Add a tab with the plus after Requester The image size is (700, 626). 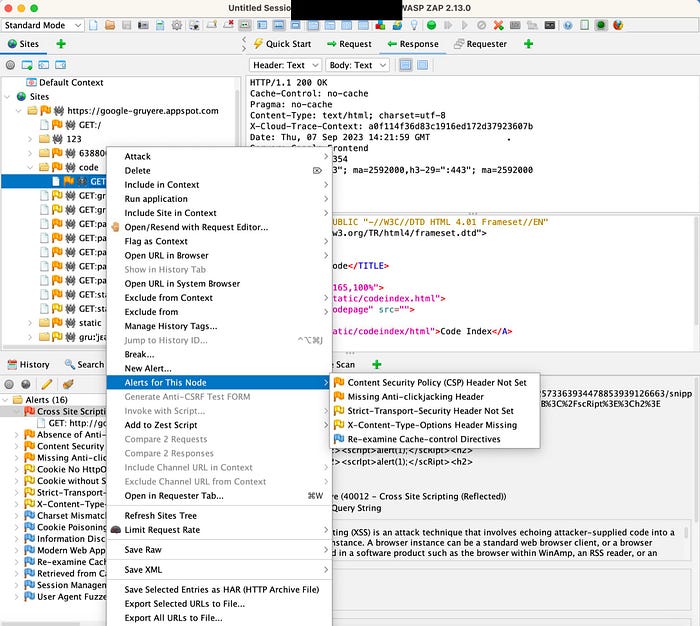point(528,44)
